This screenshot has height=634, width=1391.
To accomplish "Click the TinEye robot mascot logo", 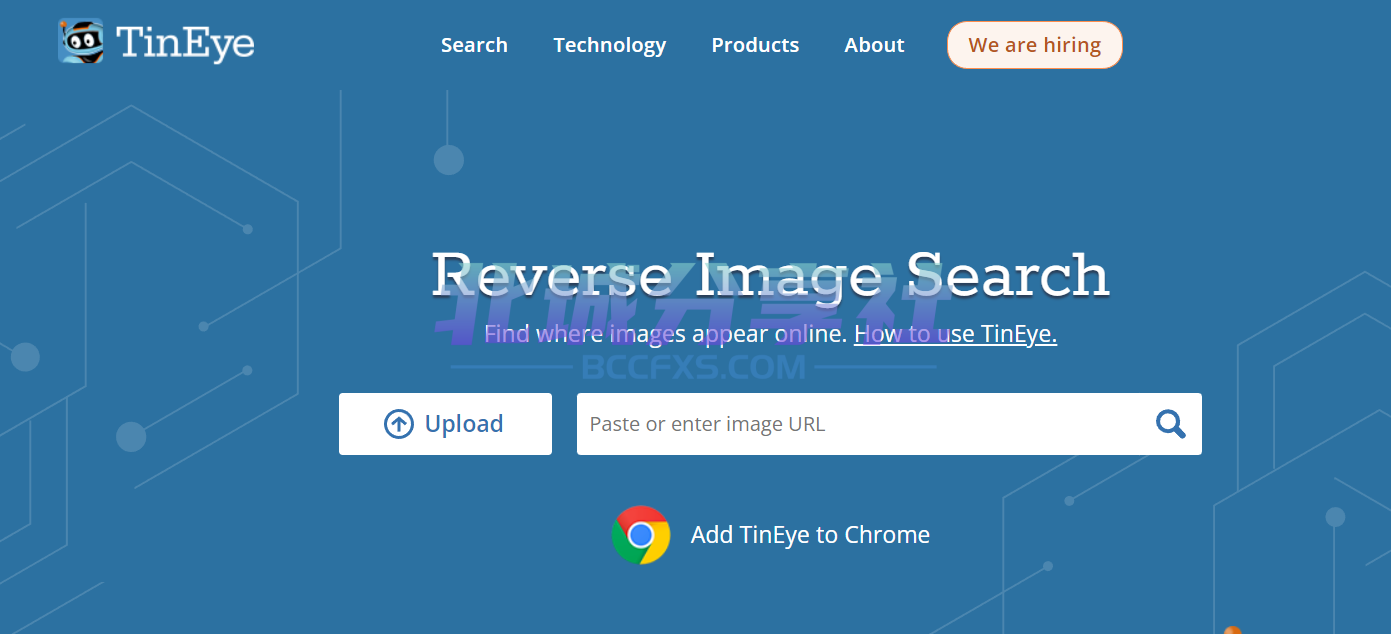I will 81,42.
